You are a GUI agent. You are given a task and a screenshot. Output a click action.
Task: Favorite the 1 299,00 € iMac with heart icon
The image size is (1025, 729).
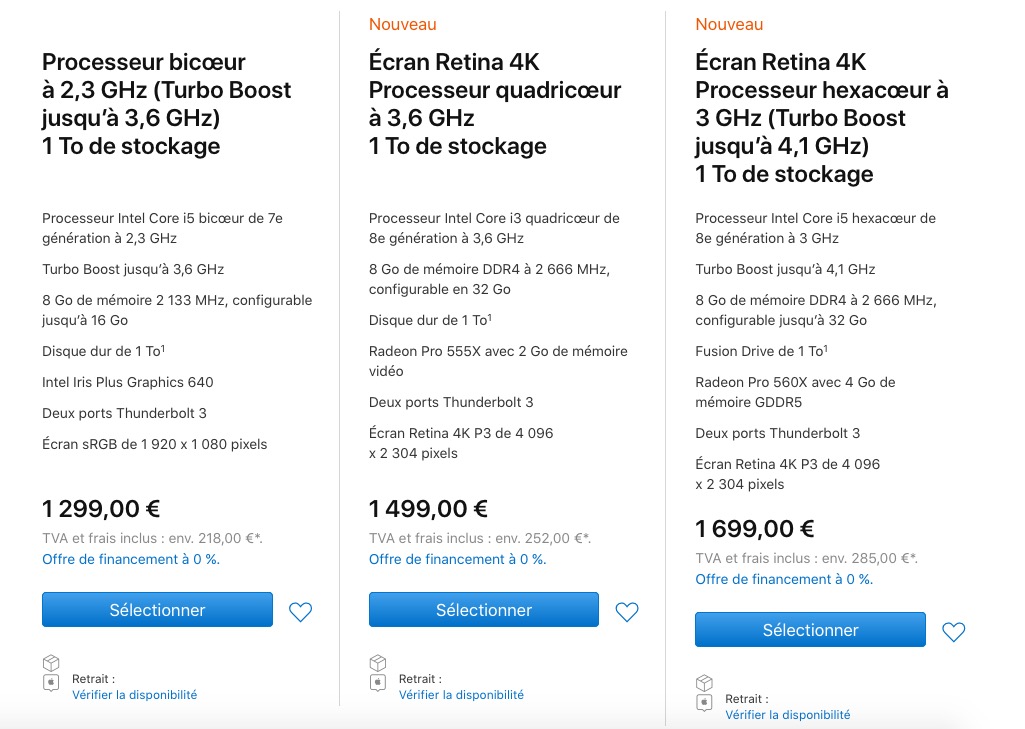(x=301, y=611)
